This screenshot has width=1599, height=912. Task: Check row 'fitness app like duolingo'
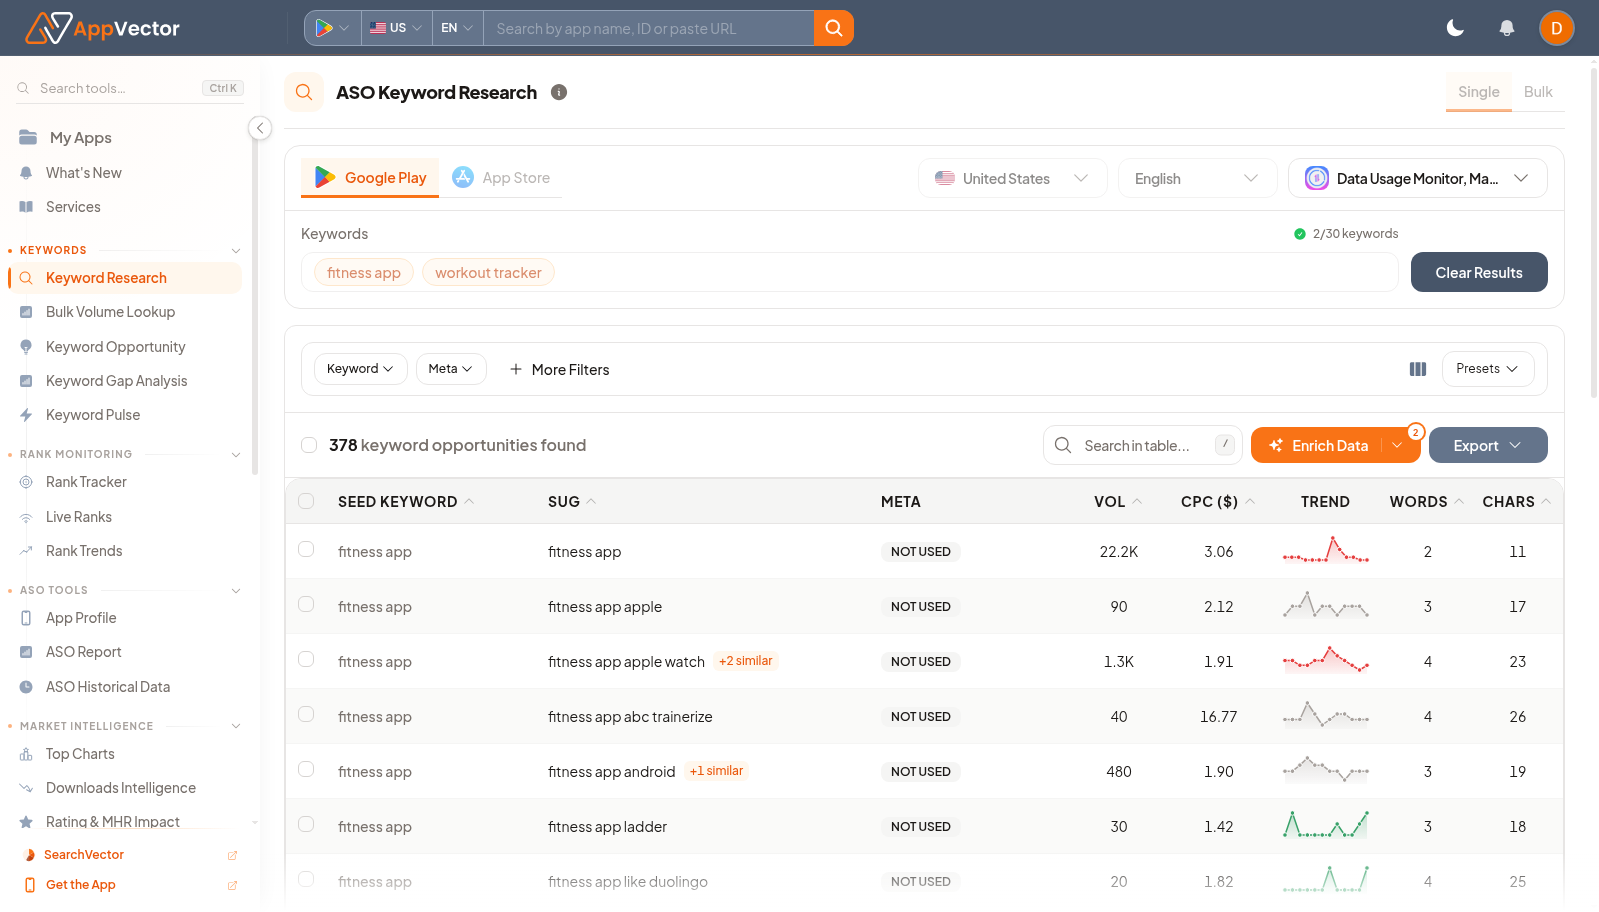tap(306, 879)
